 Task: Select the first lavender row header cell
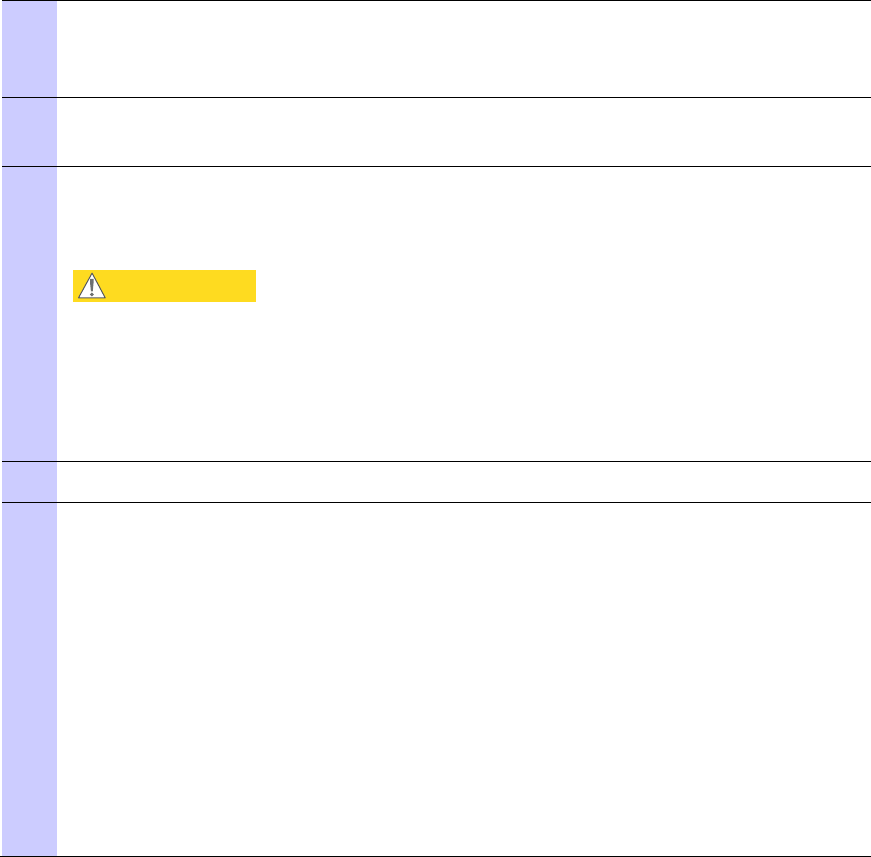coord(29,49)
